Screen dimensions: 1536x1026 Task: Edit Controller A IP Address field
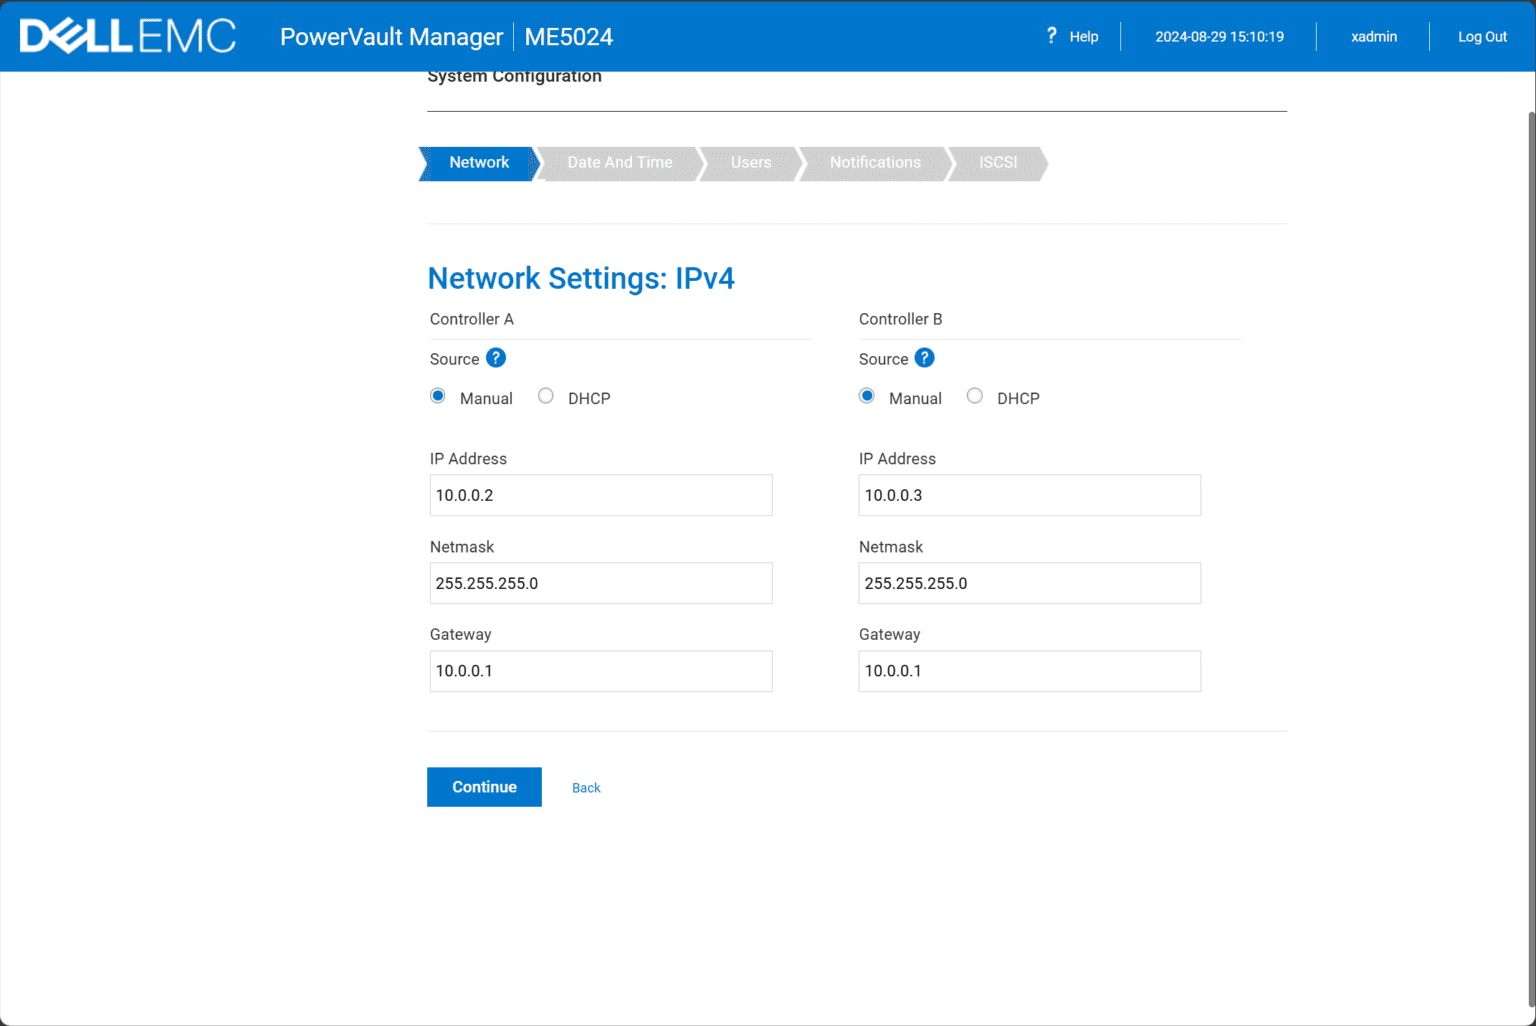tap(600, 495)
